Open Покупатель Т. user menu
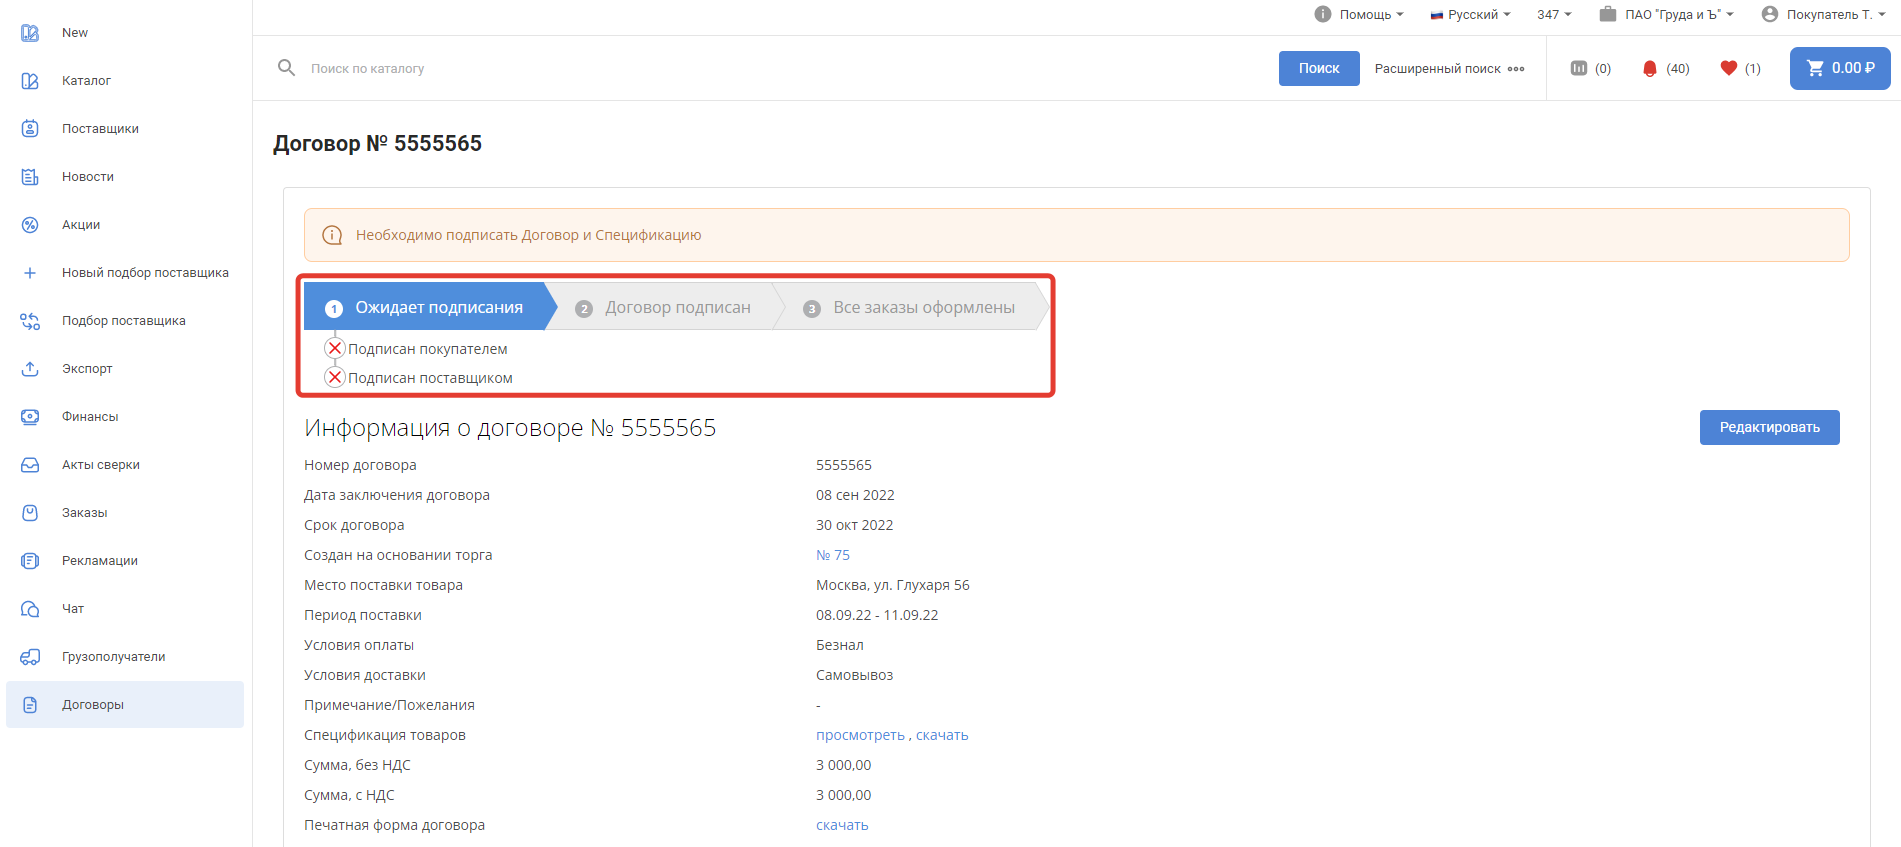The image size is (1901, 847). coord(1823,14)
